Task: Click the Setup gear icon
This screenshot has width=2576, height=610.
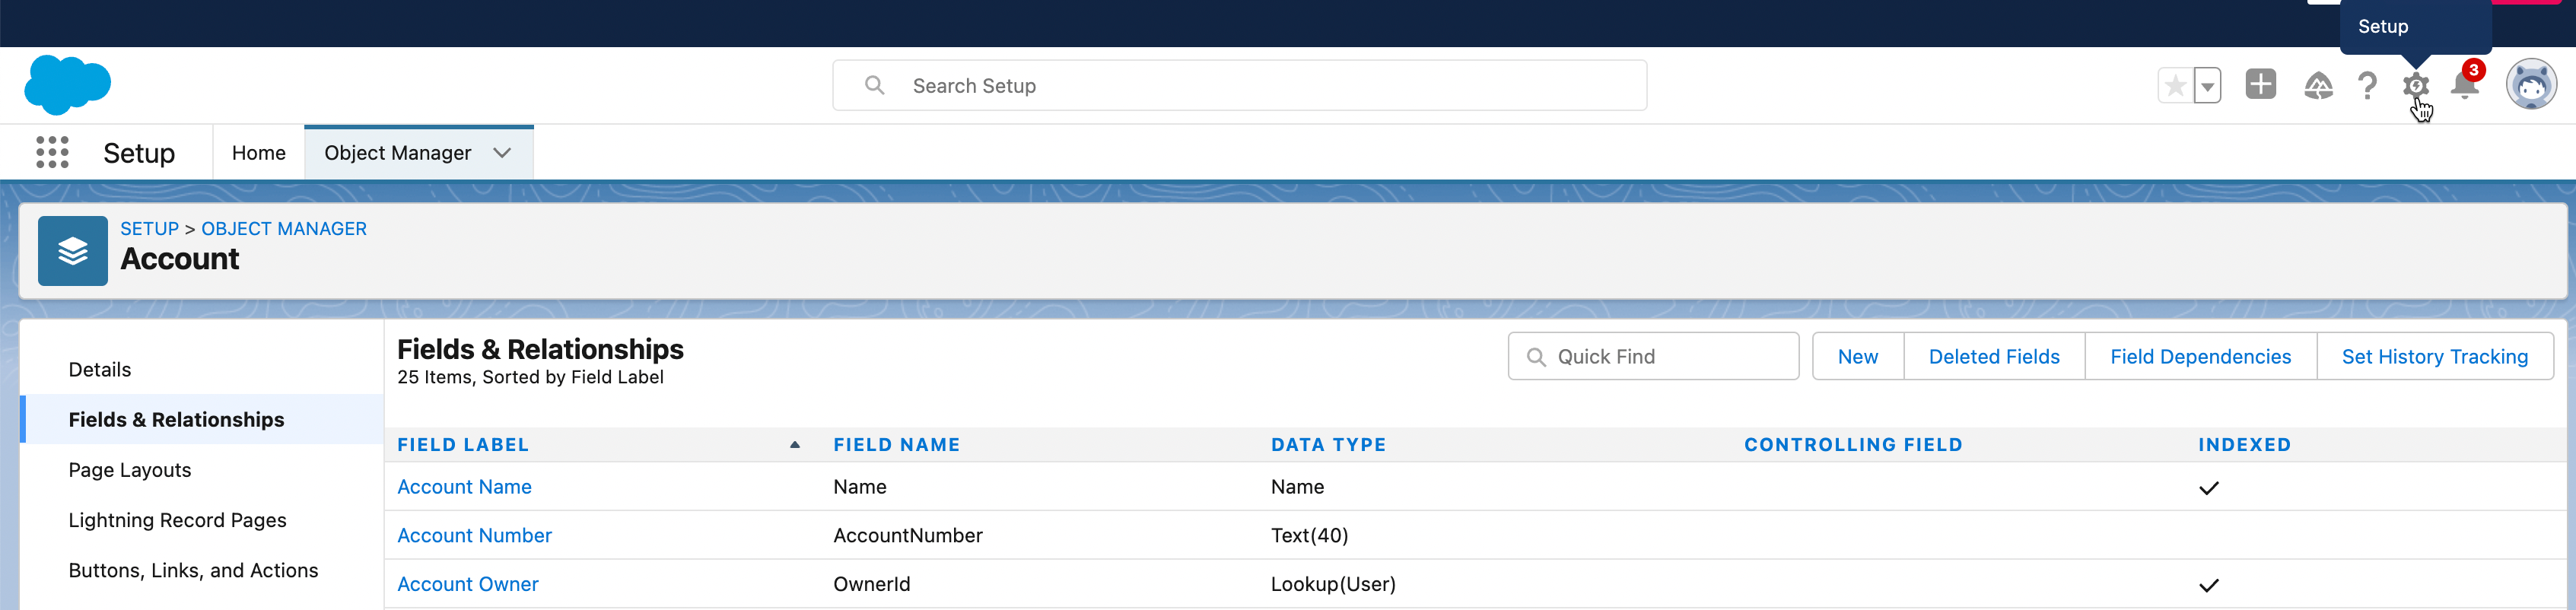Action: coord(2415,86)
